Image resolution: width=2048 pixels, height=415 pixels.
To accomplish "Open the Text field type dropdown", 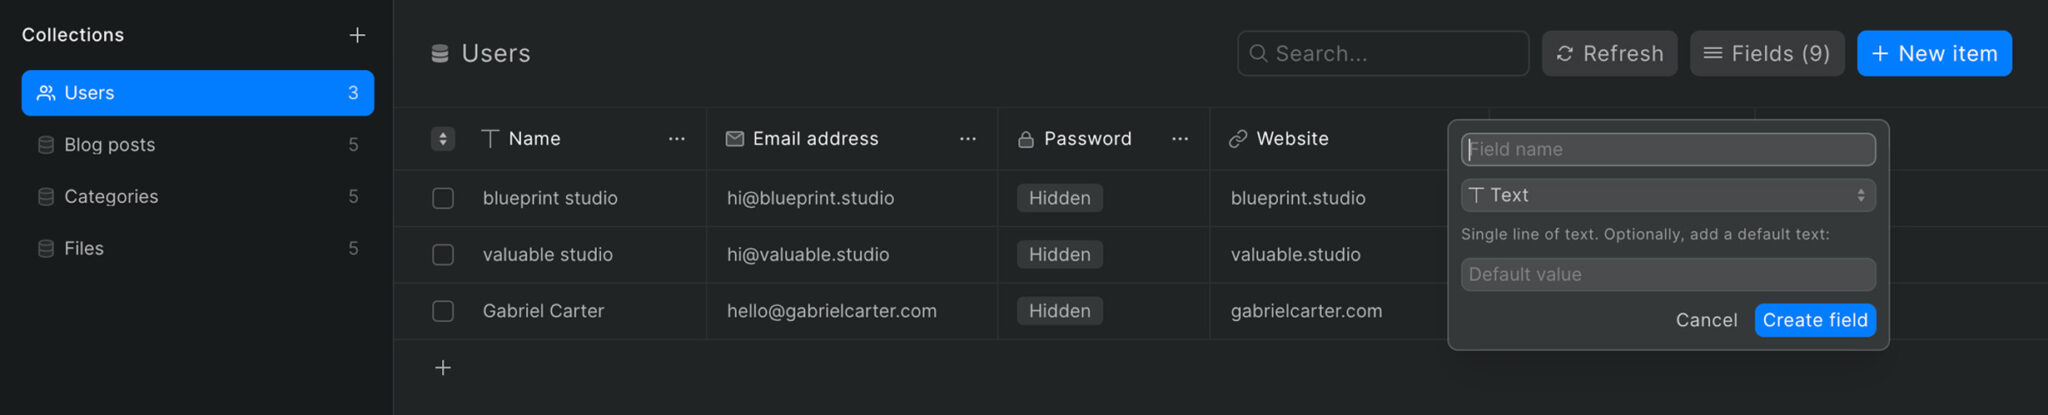I will coord(1668,195).
